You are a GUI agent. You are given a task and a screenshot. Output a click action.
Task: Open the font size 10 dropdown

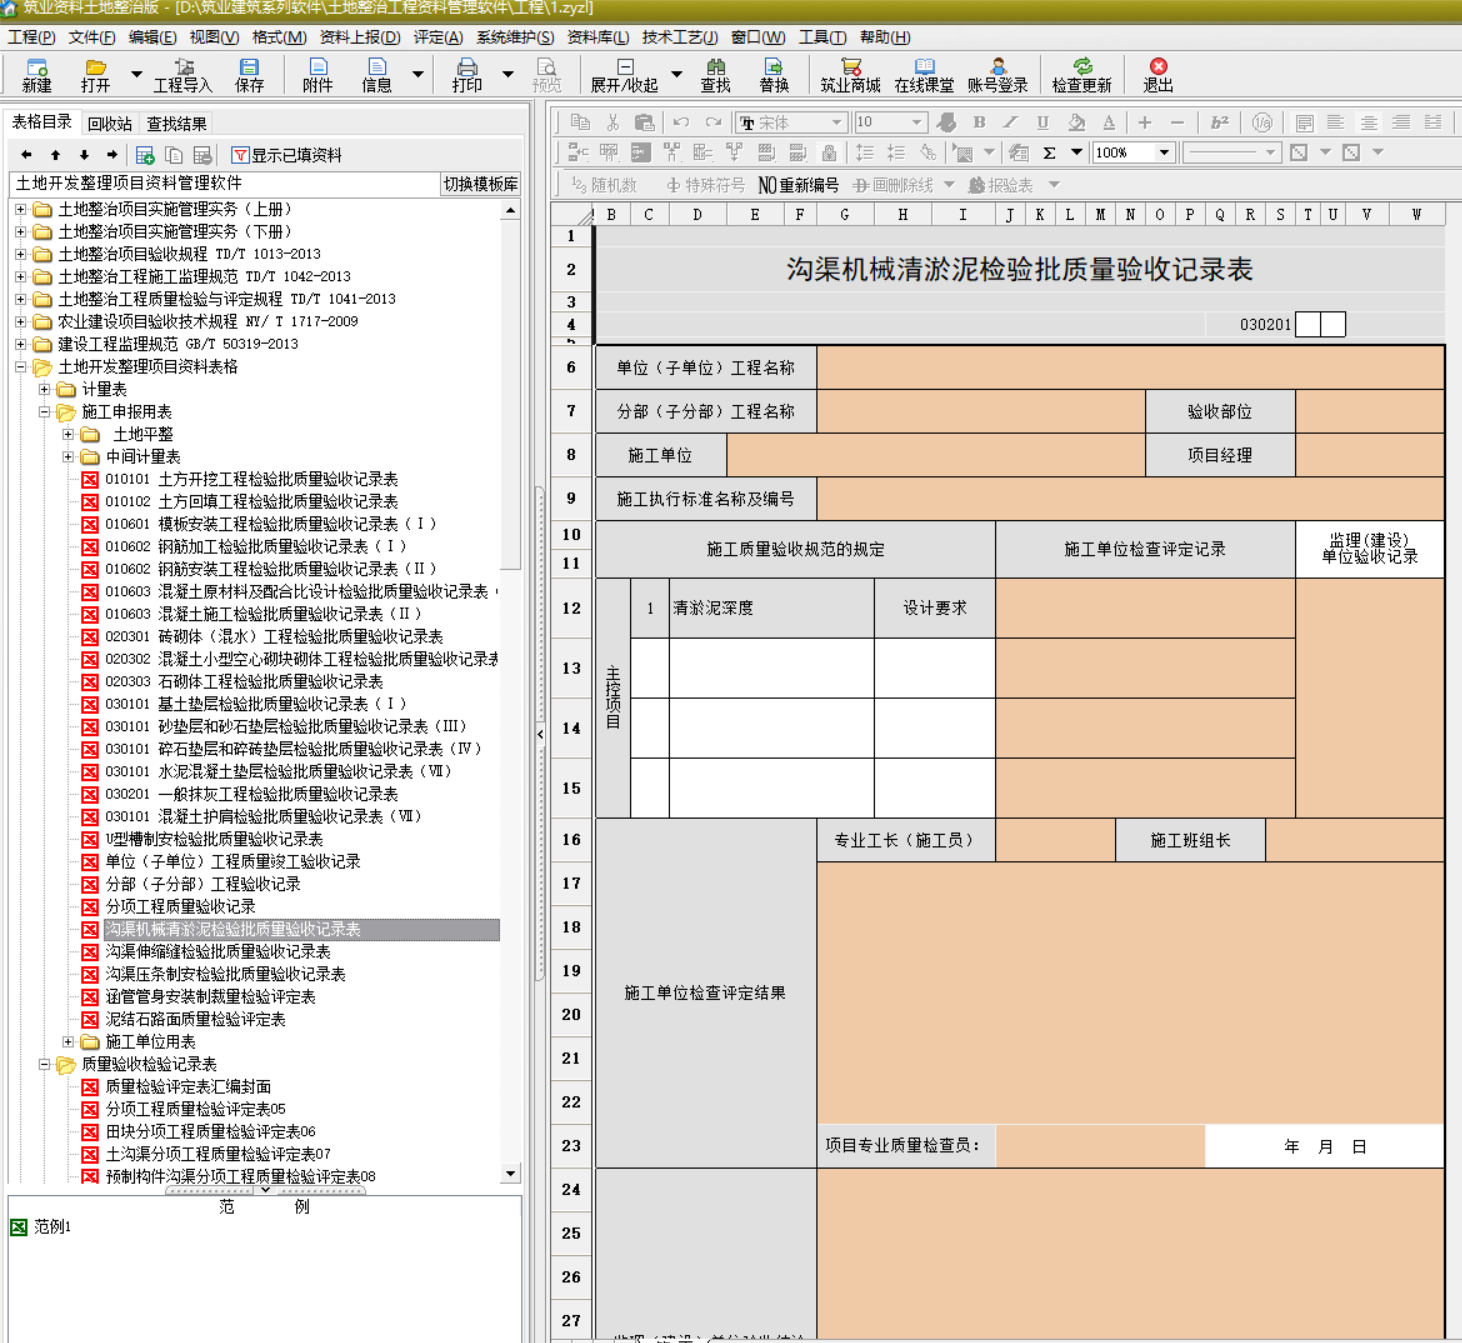click(916, 122)
